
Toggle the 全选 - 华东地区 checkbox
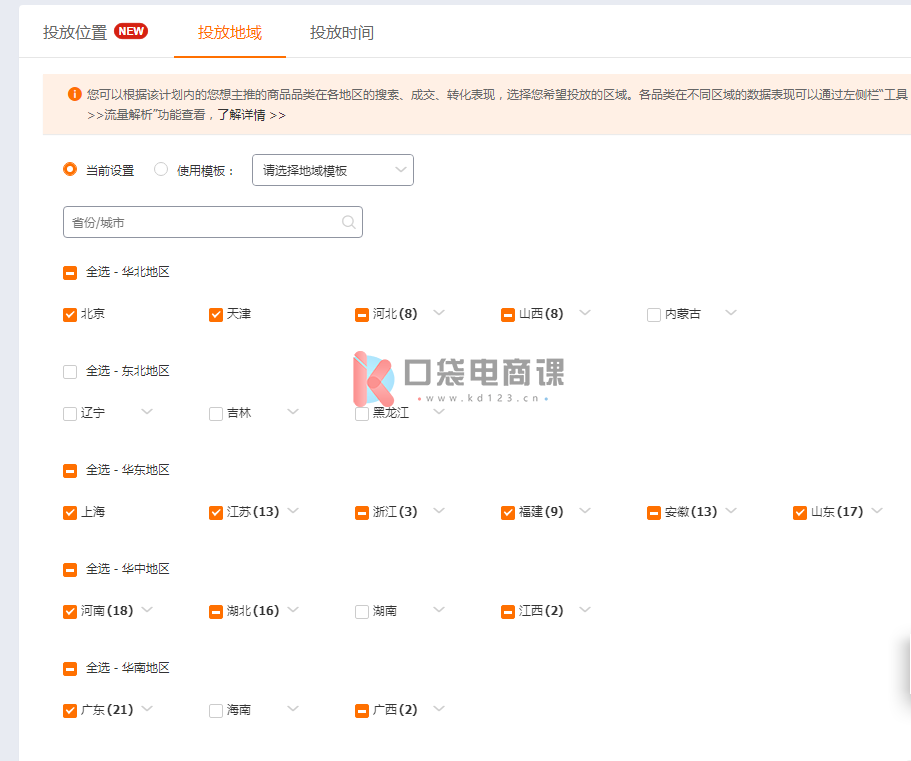pos(70,471)
